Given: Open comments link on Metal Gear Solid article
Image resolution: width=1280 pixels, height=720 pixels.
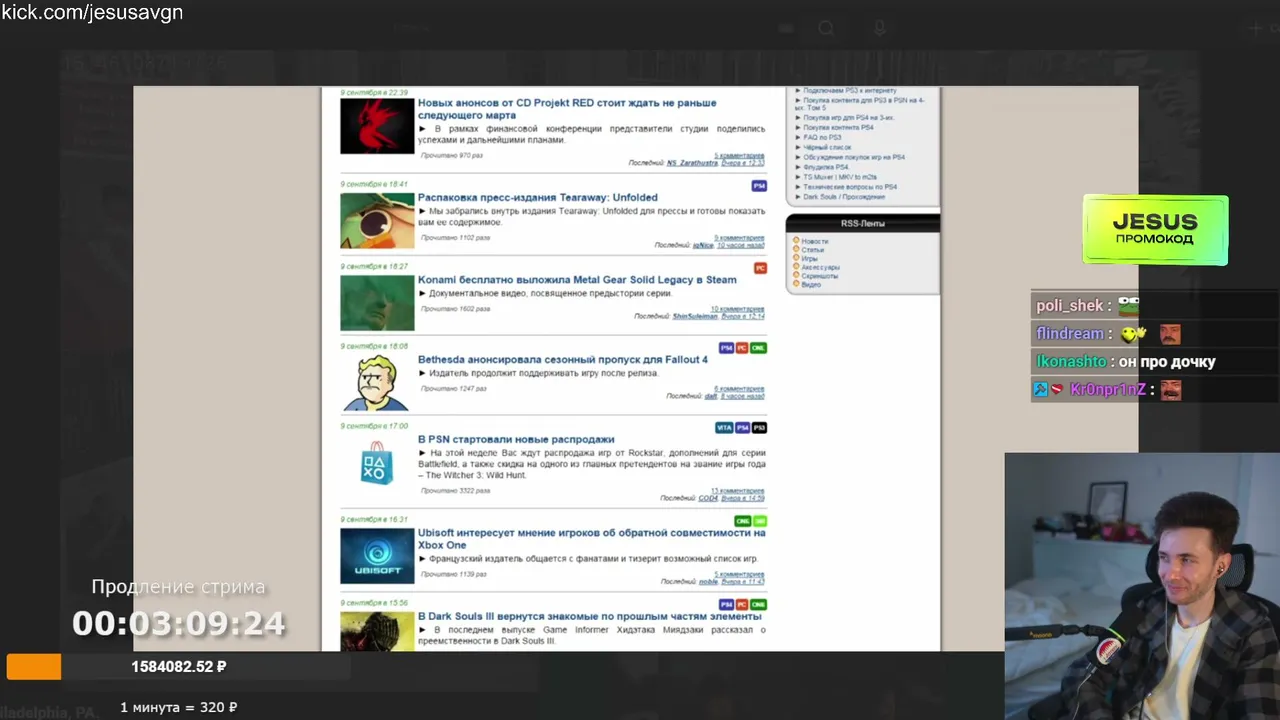Looking at the screenshot, I should pyautogui.click(x=738, y=309).
